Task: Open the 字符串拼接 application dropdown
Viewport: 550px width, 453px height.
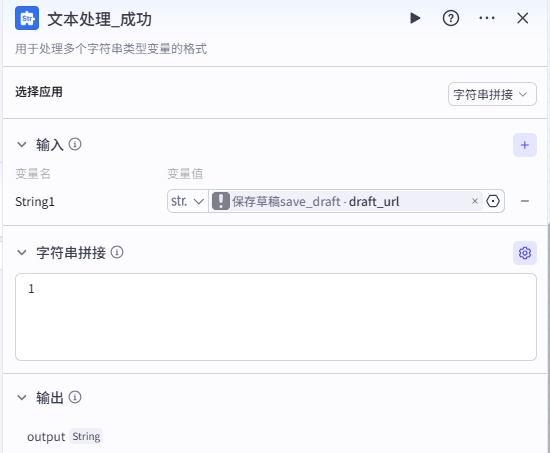Action: (492, 94)
